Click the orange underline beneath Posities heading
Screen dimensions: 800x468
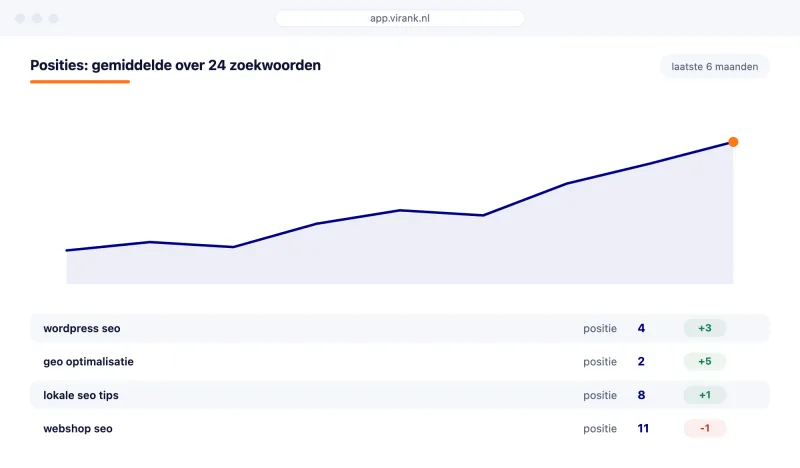pyautogui.click(x=80, y=81)
